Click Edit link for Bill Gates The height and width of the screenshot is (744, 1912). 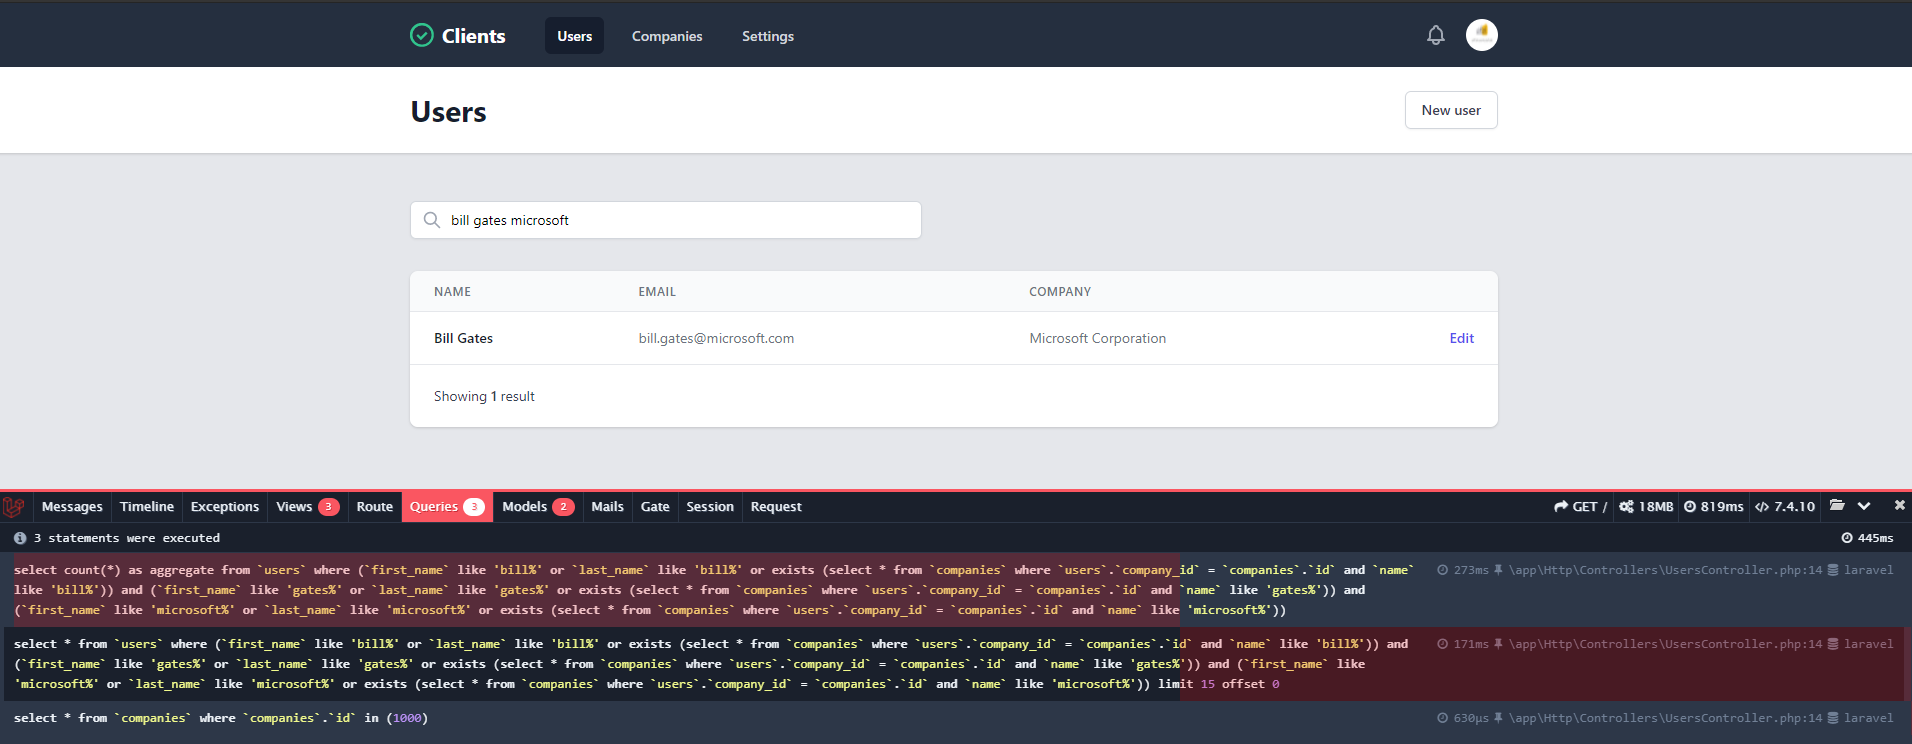point(1461,338)
